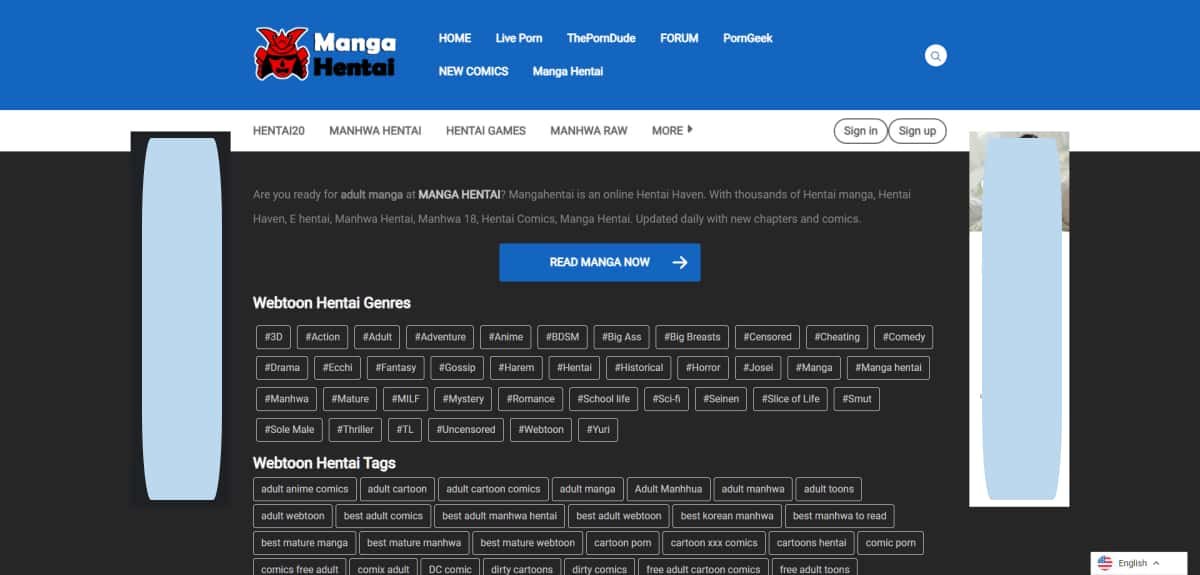Choose the #Romance genre tag
This screenshot has height=575, width=1200.
[x=530, y=399]
